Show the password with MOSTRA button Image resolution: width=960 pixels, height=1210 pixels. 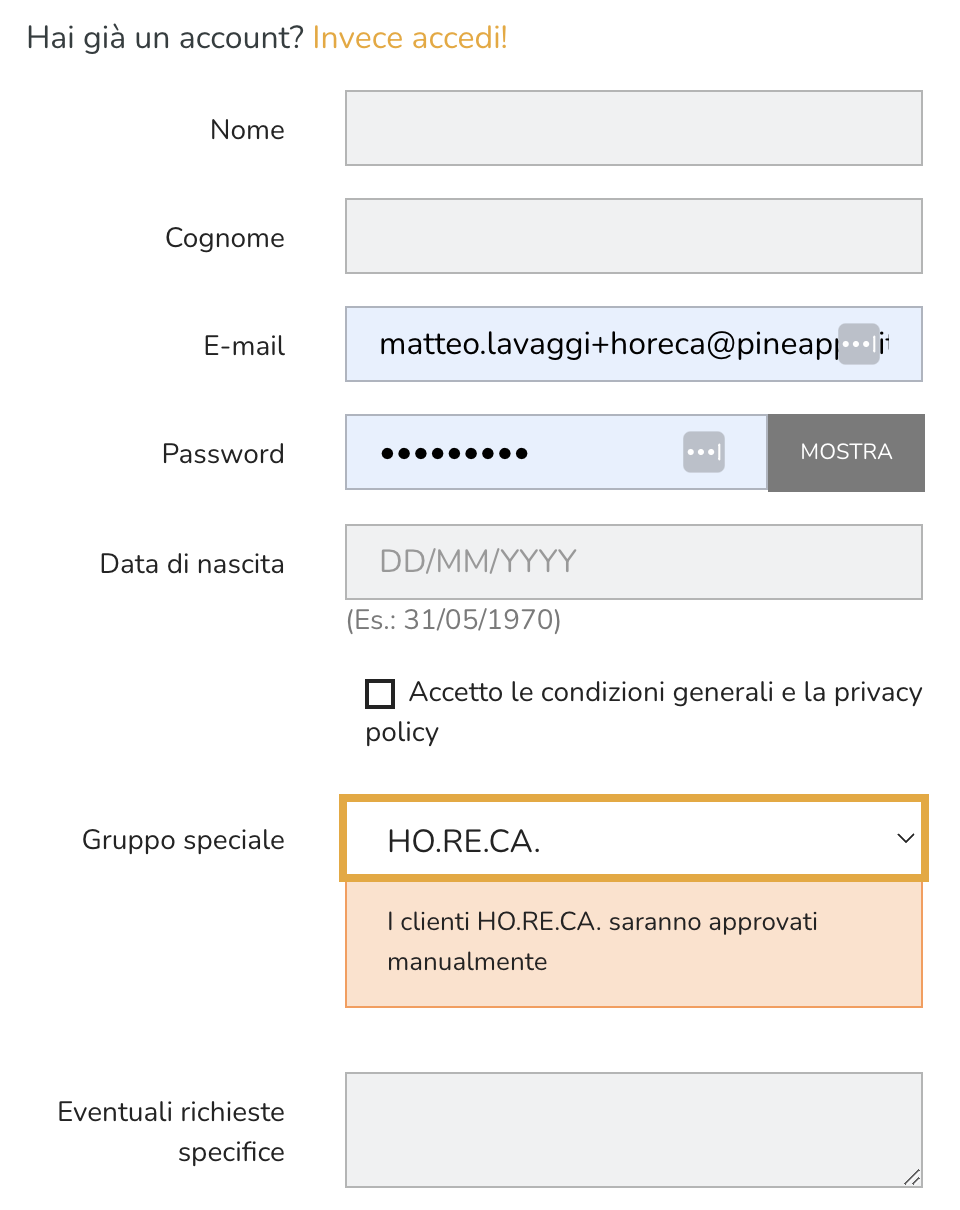click(846, 452)
